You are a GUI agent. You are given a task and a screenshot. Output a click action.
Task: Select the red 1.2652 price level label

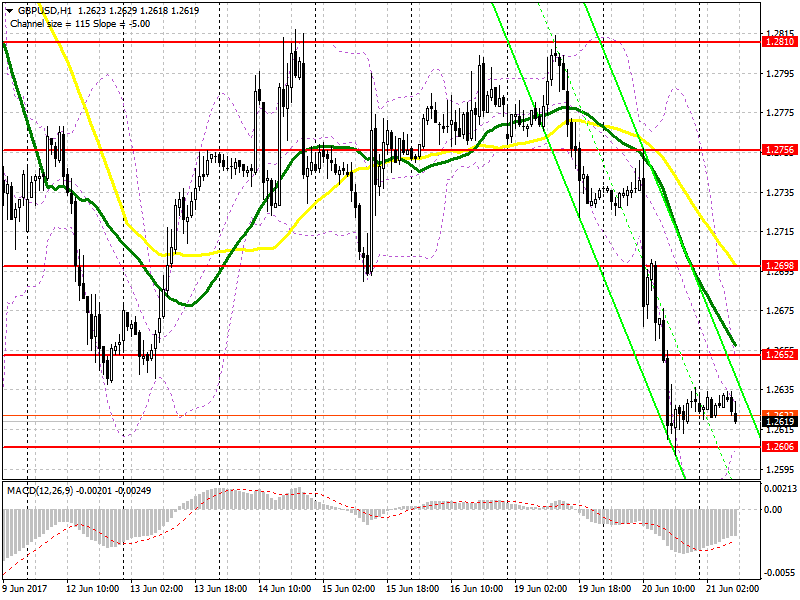779,355
